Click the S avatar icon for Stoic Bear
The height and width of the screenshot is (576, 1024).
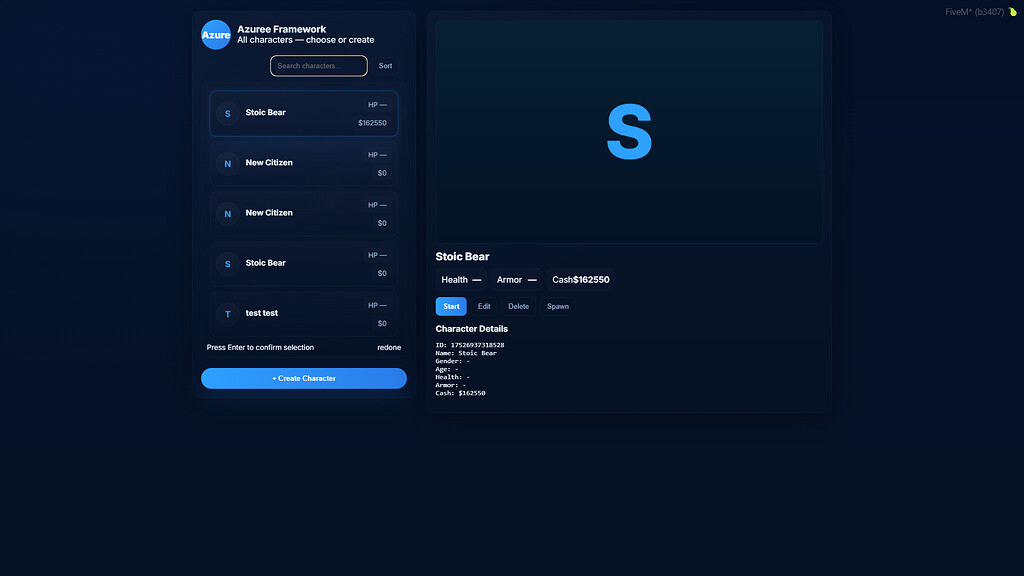pyautogui.click(x=227, y=113)
